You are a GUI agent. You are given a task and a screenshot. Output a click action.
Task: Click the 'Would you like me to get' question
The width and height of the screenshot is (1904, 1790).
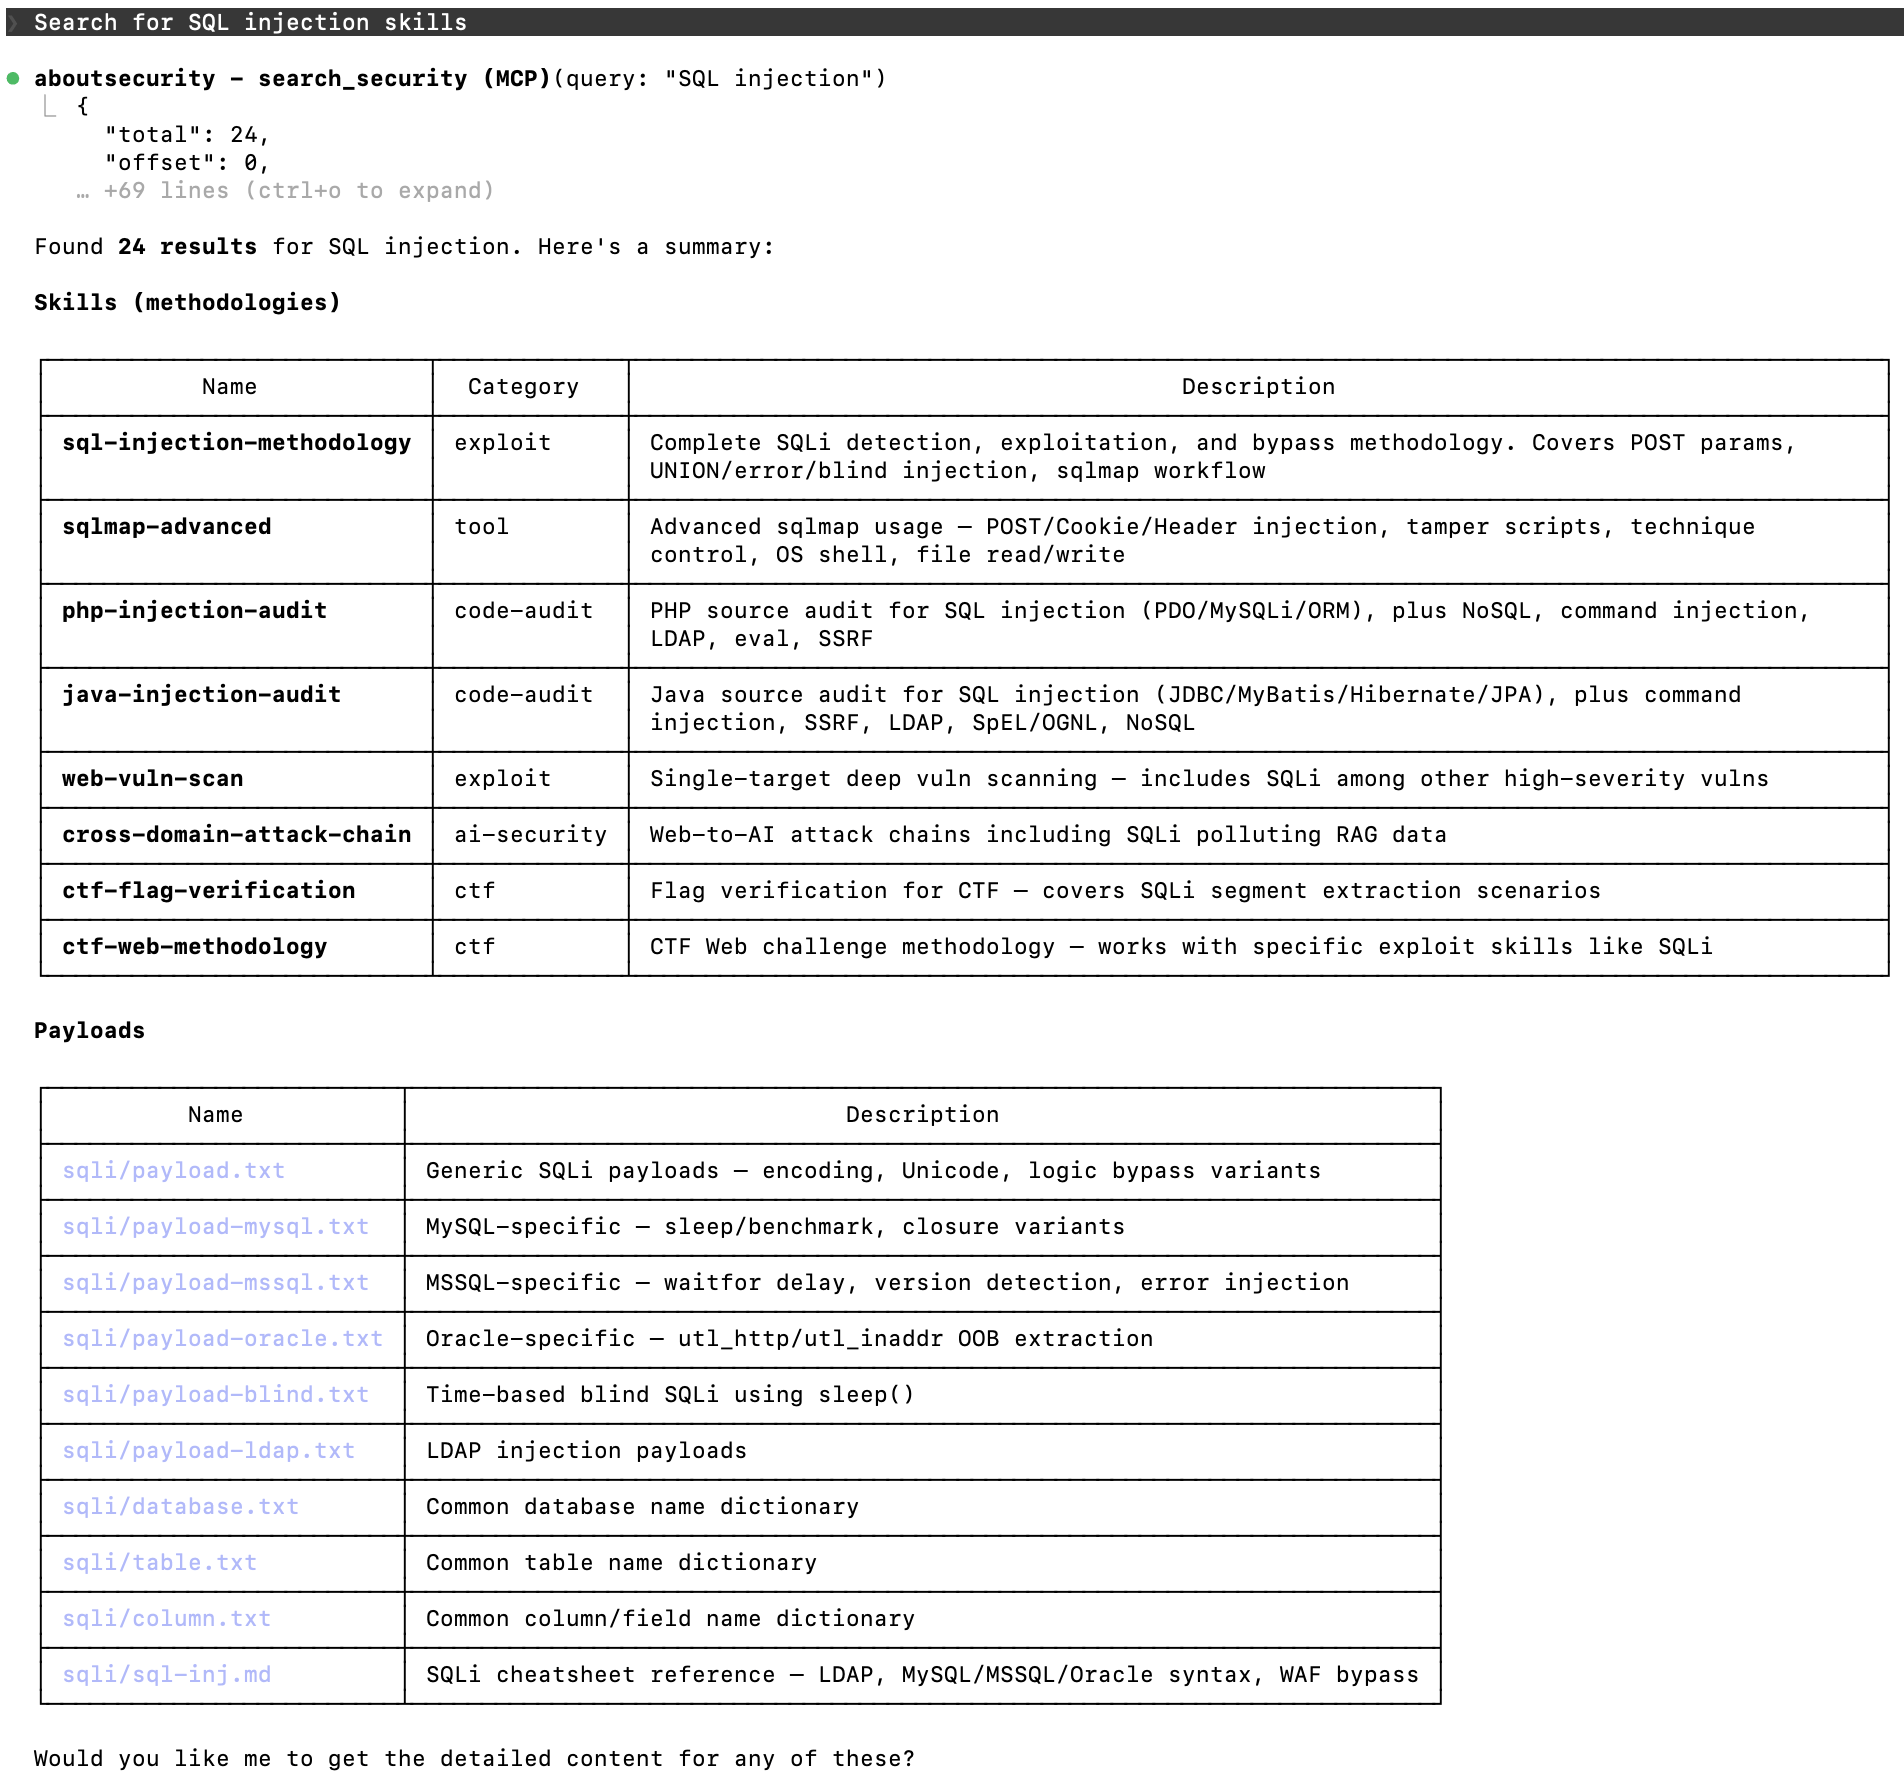pyautogui.click(x=474, y=1758)
